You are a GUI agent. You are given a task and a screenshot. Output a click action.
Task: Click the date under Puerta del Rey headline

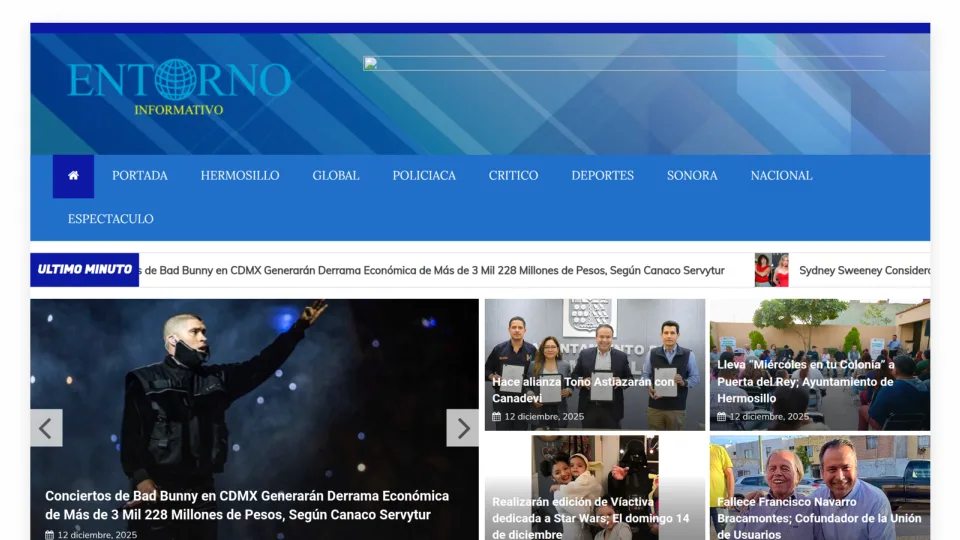(x=763, y=417)
